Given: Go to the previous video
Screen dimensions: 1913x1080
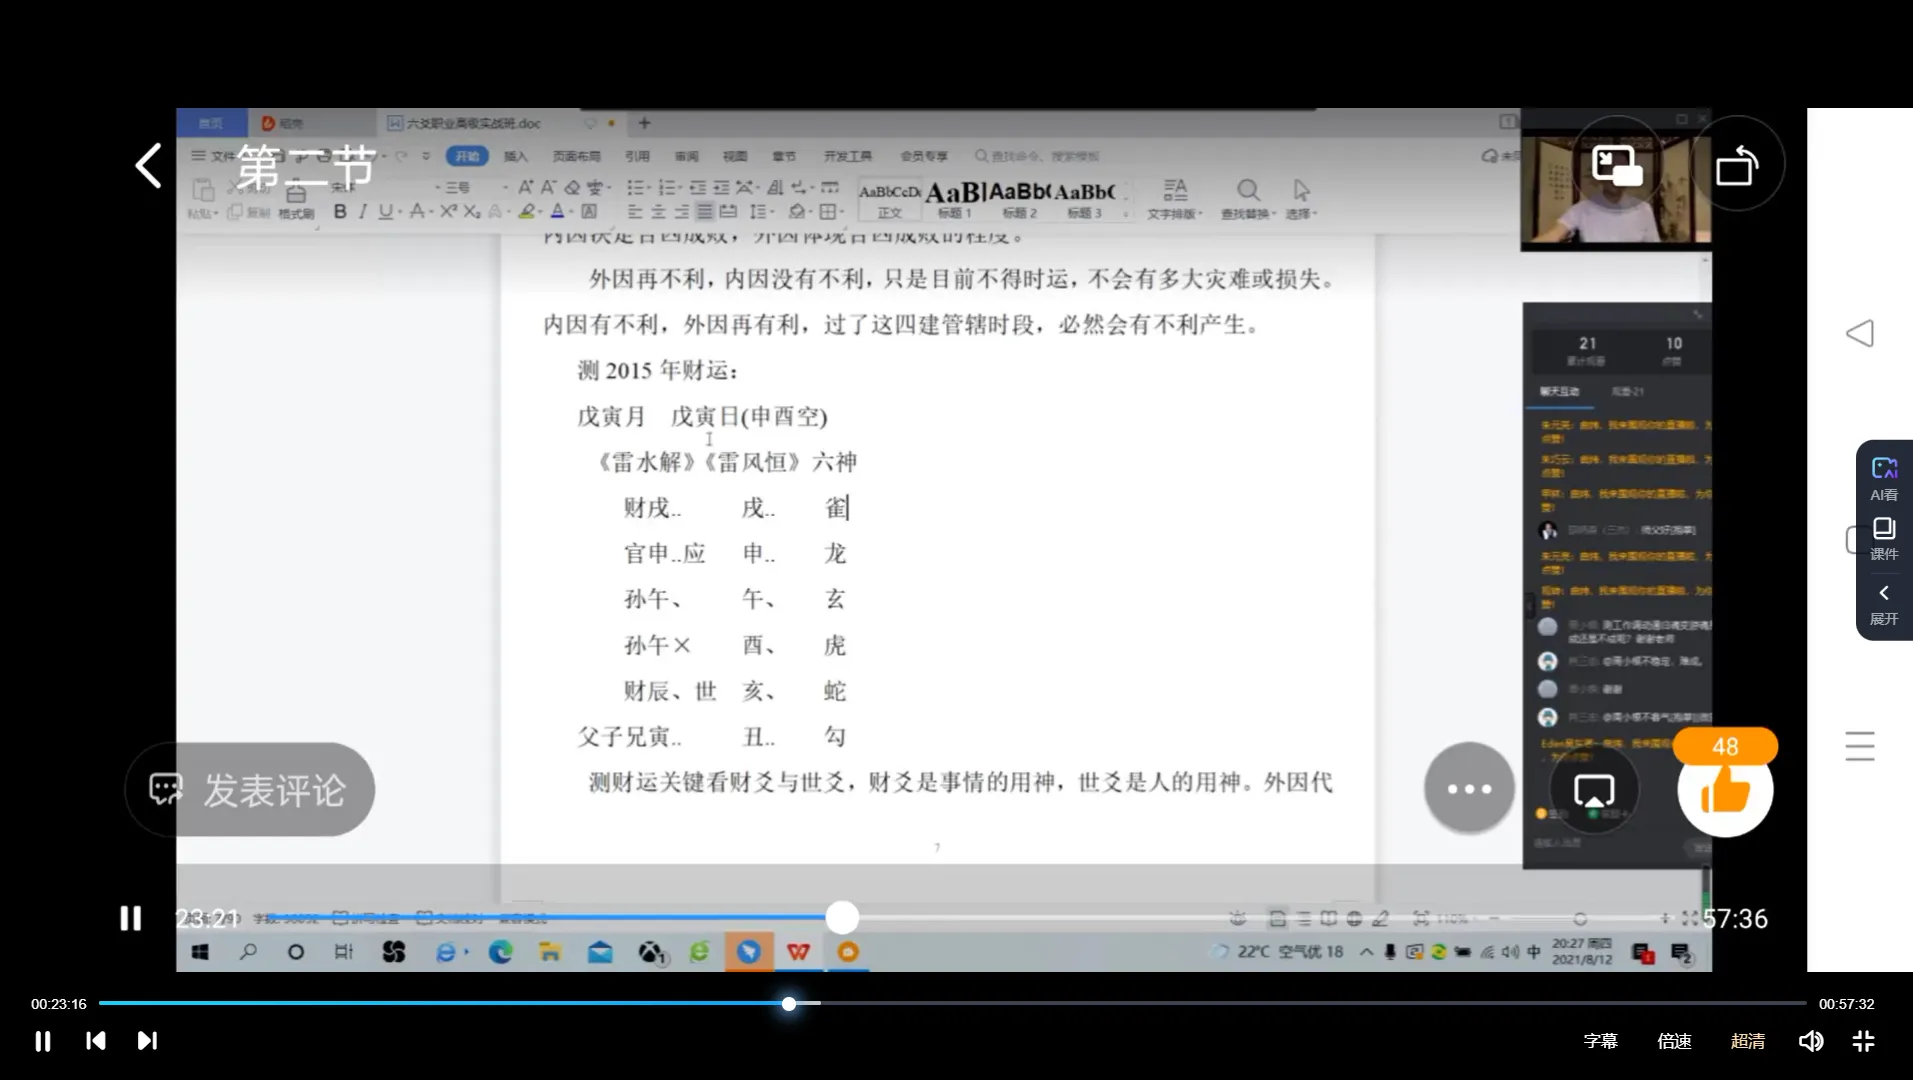Looking at the screenshot, I should click(x=96, y=1041).
